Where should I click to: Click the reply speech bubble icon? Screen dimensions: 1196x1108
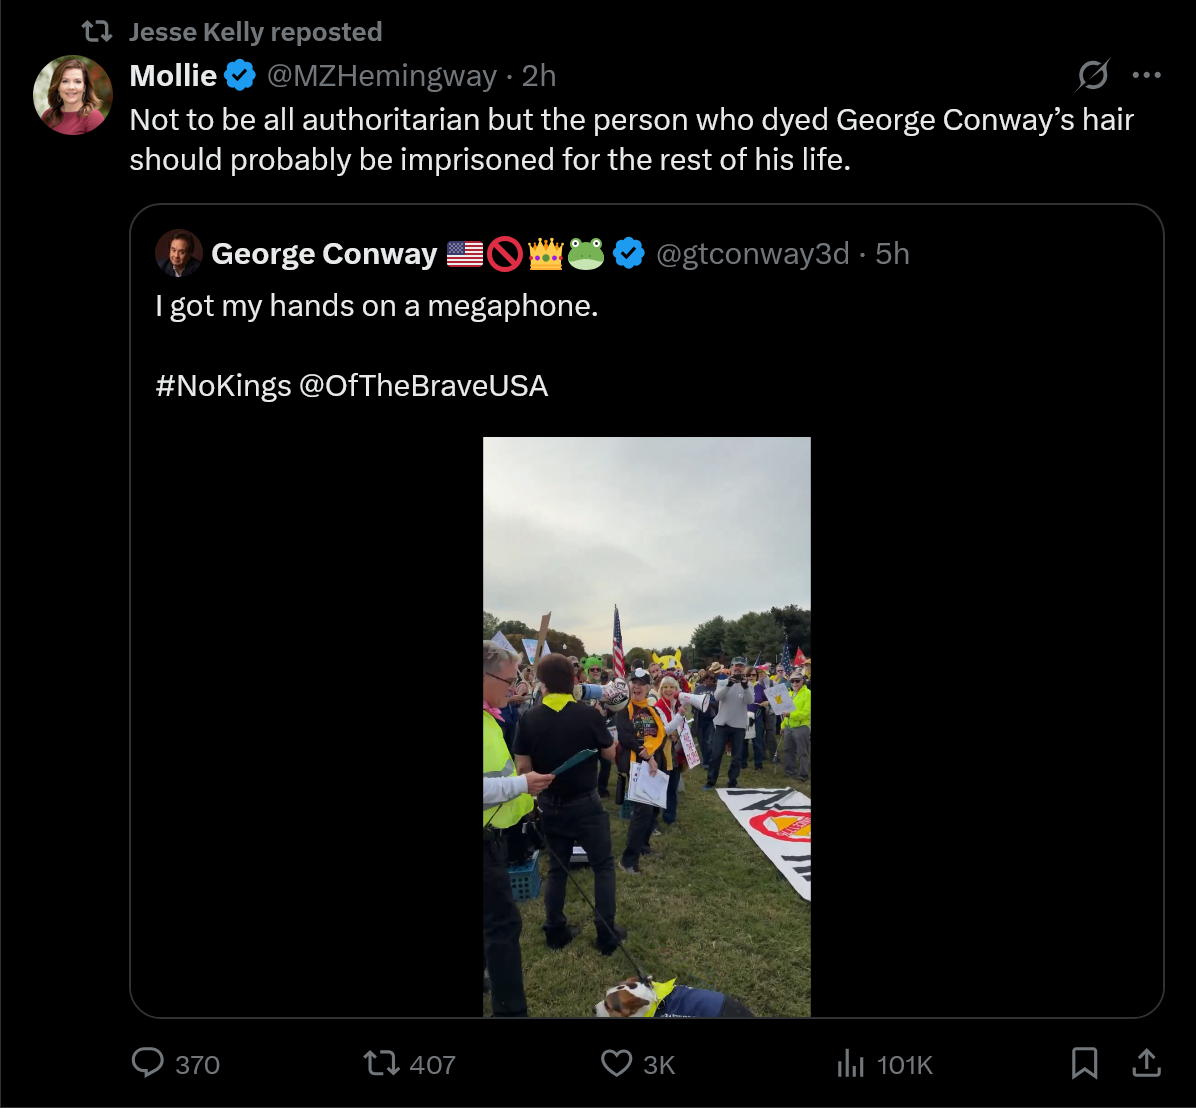tap(148, 1062)
